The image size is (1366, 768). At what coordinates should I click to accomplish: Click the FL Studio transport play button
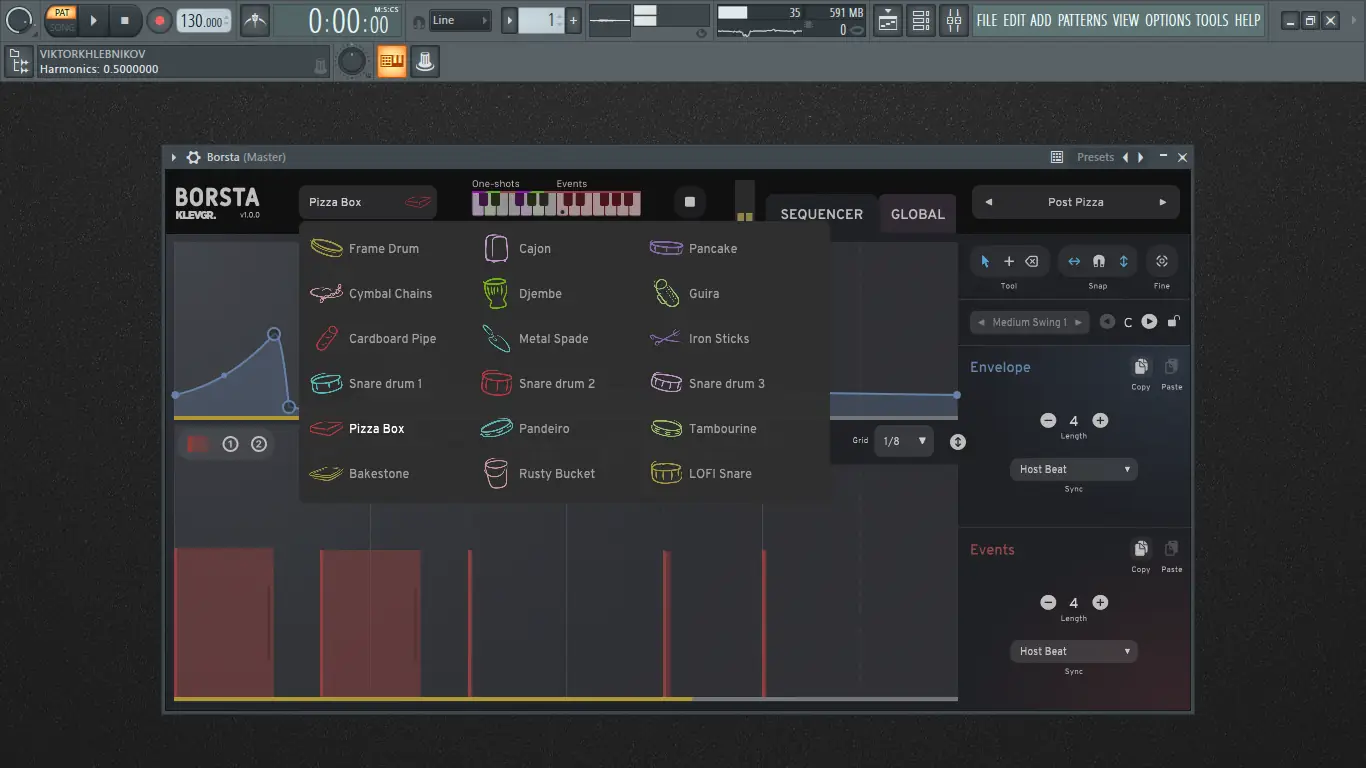[93, 20]
